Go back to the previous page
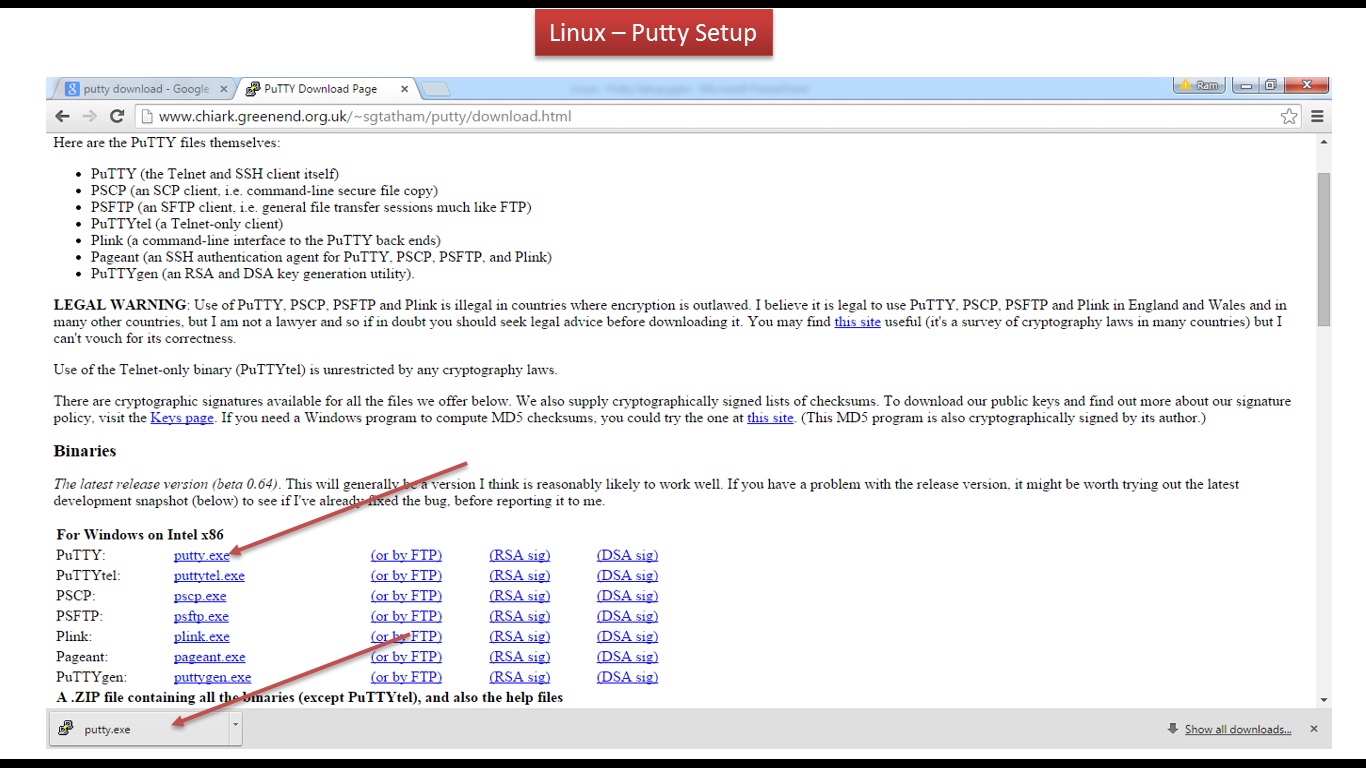Image resolution: width=1366 pixels, height=768 pixels. tap(62, 116)
